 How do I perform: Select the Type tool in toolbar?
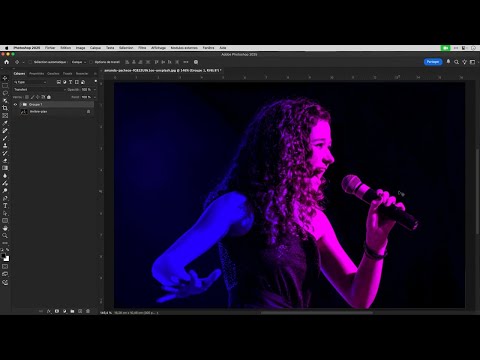tap(5, 206)
